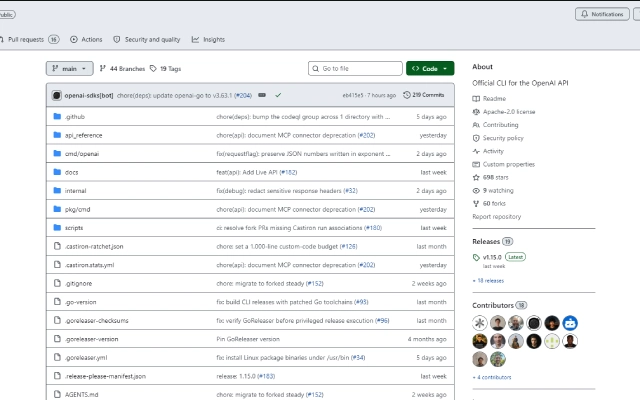Show + 4 contributors link
640x400 pixels.
(x=492, y=378)
